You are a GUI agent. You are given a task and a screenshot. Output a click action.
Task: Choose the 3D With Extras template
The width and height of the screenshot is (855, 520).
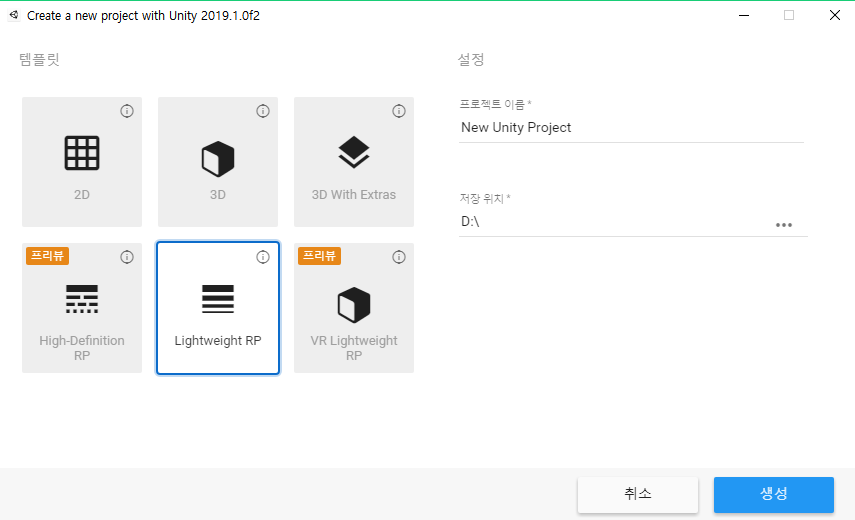(x=354, y=162)
